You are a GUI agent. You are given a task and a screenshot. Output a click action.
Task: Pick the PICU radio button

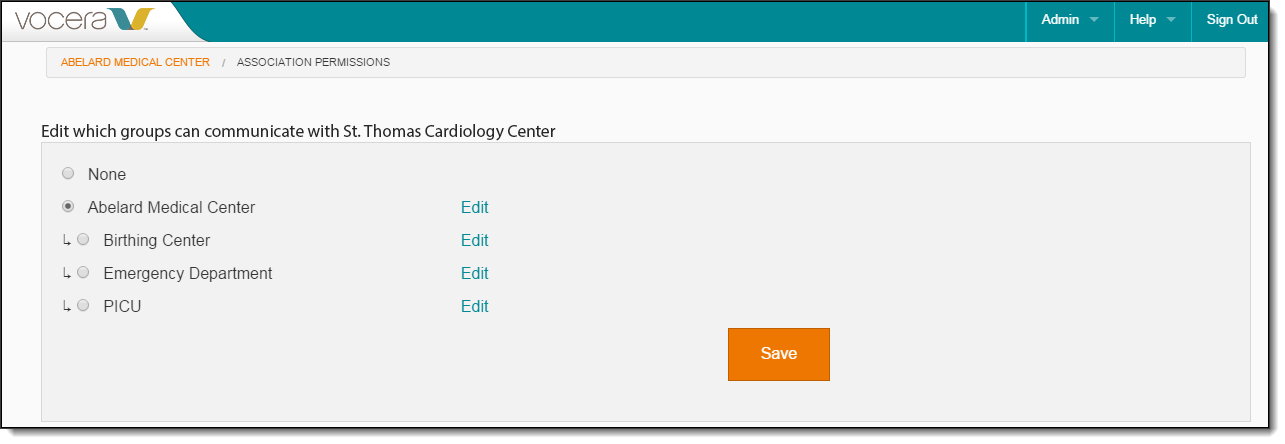pos(83,306)
